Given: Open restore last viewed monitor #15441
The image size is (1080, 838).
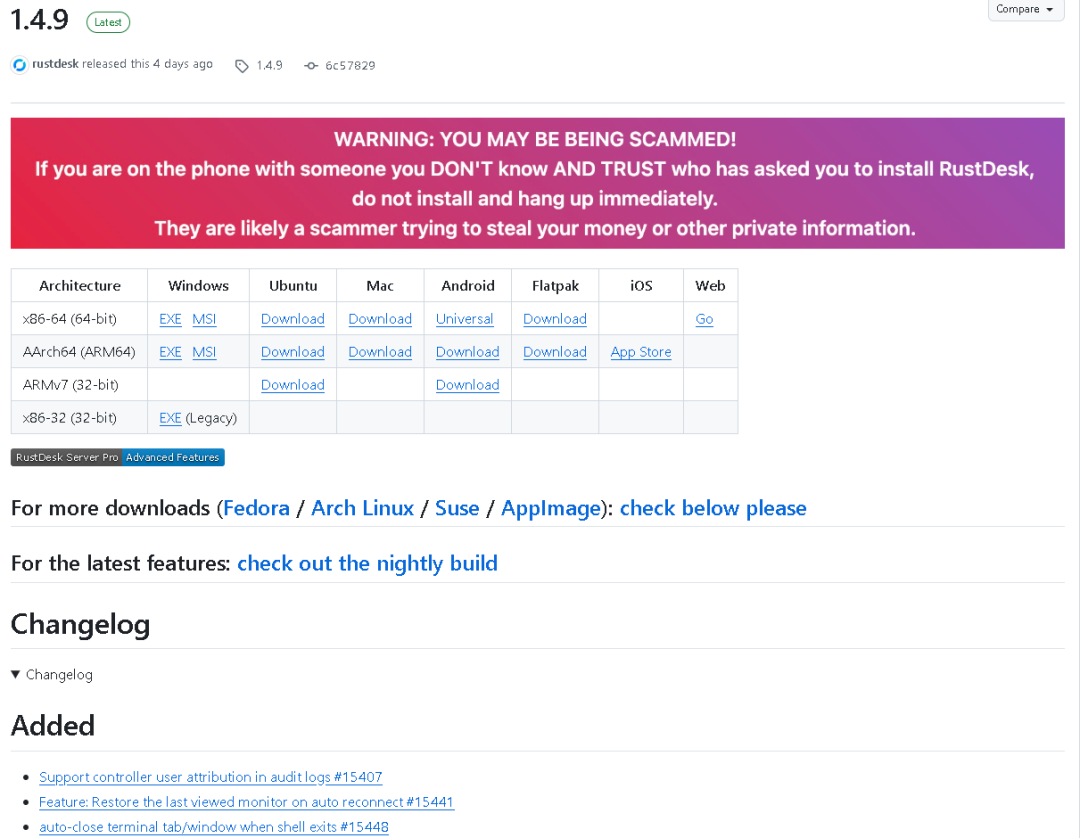Looking at the screenshot, I should coord(246,802).
